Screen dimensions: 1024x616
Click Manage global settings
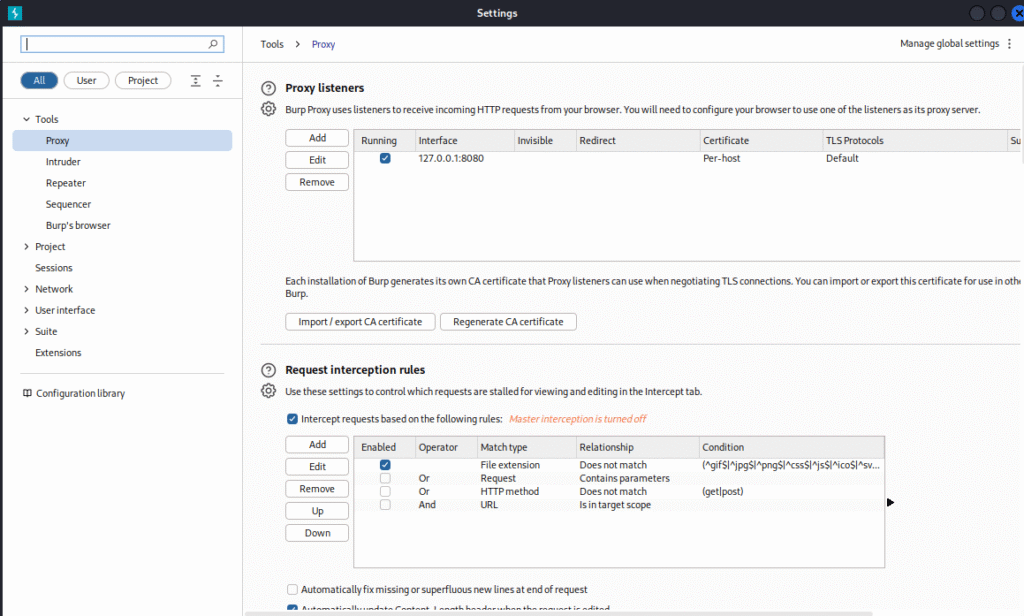[x=950, y=44]
